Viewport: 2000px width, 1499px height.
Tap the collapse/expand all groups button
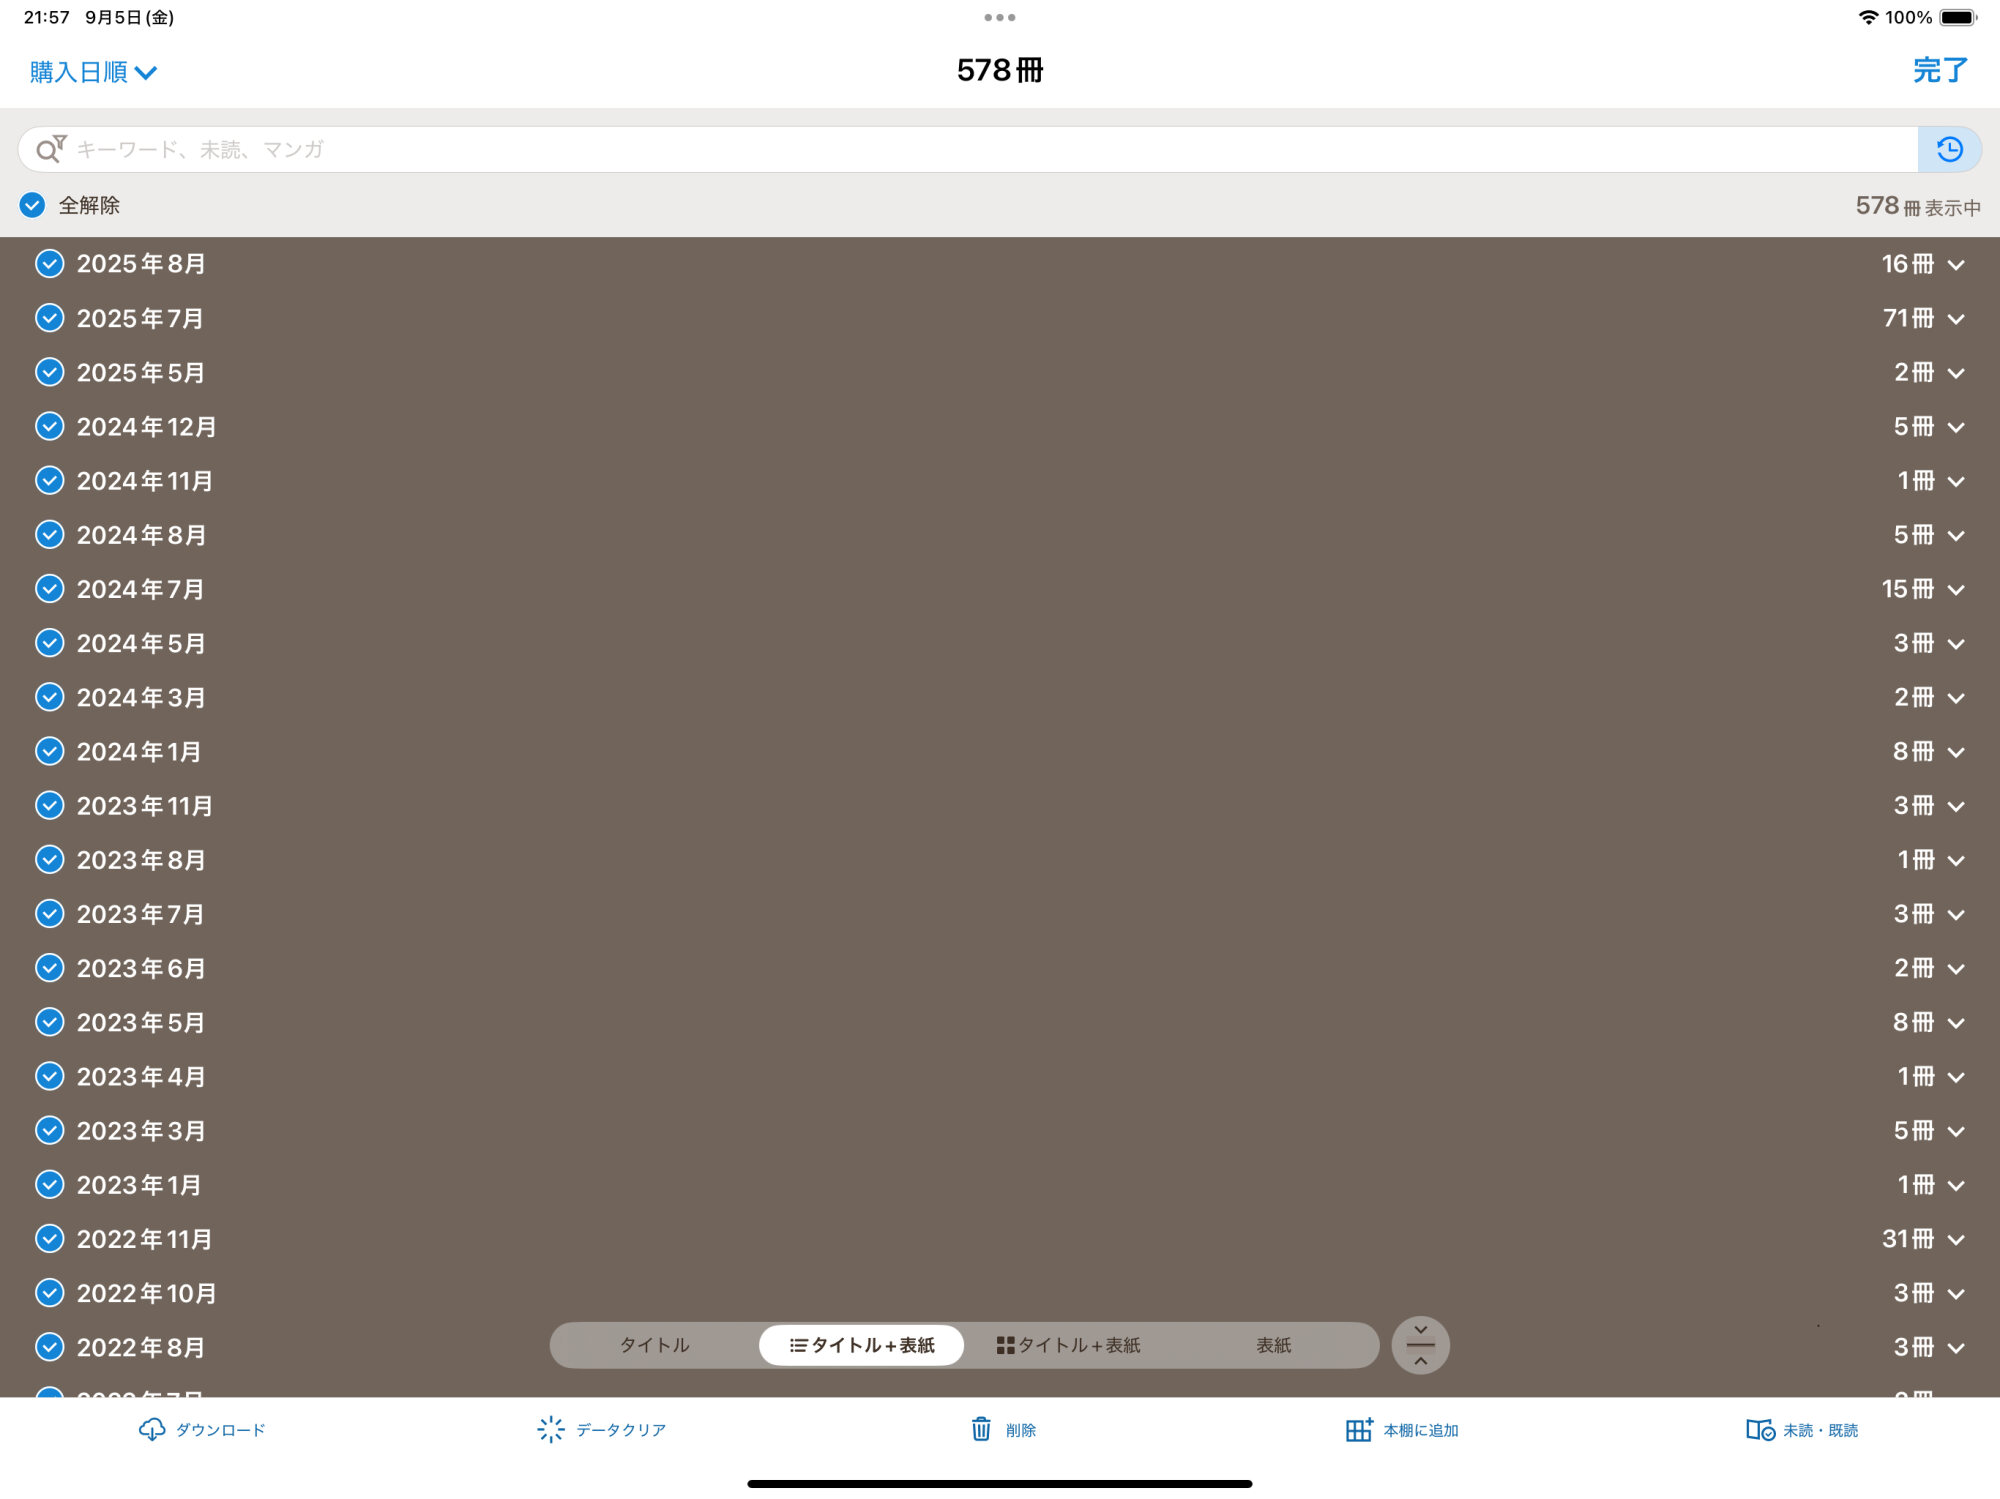(1420, 1345)
